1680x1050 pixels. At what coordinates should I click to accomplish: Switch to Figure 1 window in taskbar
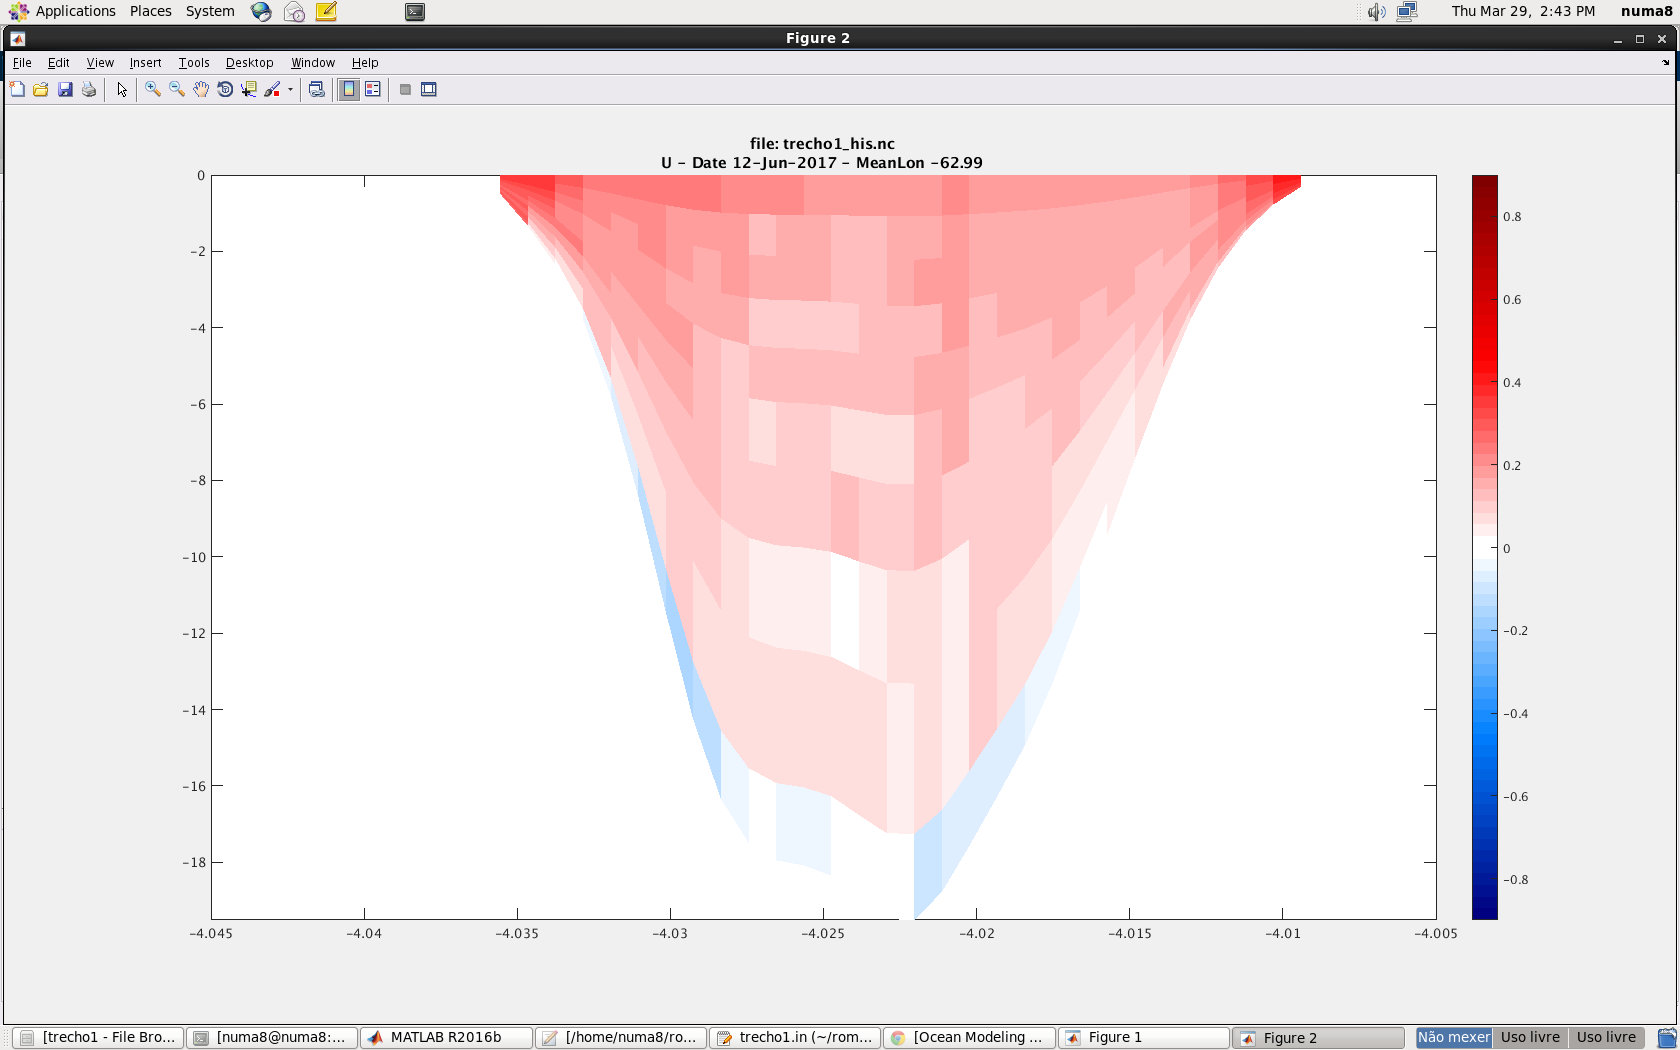1143,1038
